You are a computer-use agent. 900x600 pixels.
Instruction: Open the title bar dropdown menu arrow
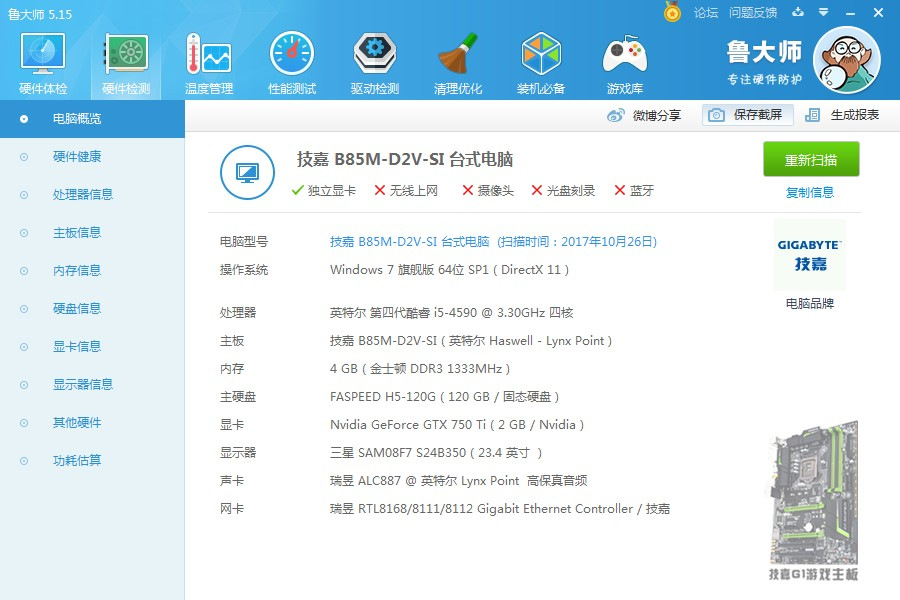824,12
